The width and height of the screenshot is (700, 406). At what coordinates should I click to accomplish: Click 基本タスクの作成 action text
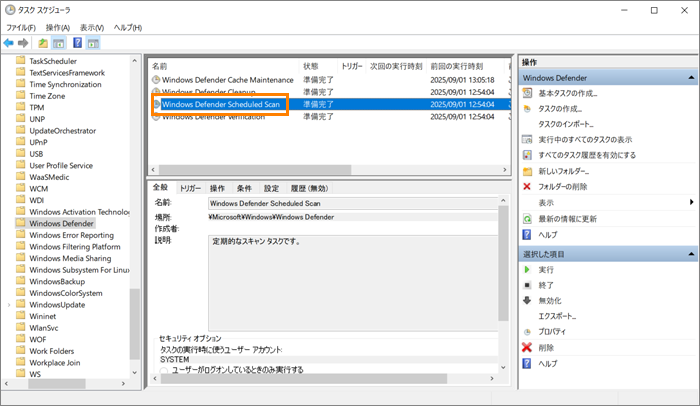pyautogui.click(x=567, y=93)
